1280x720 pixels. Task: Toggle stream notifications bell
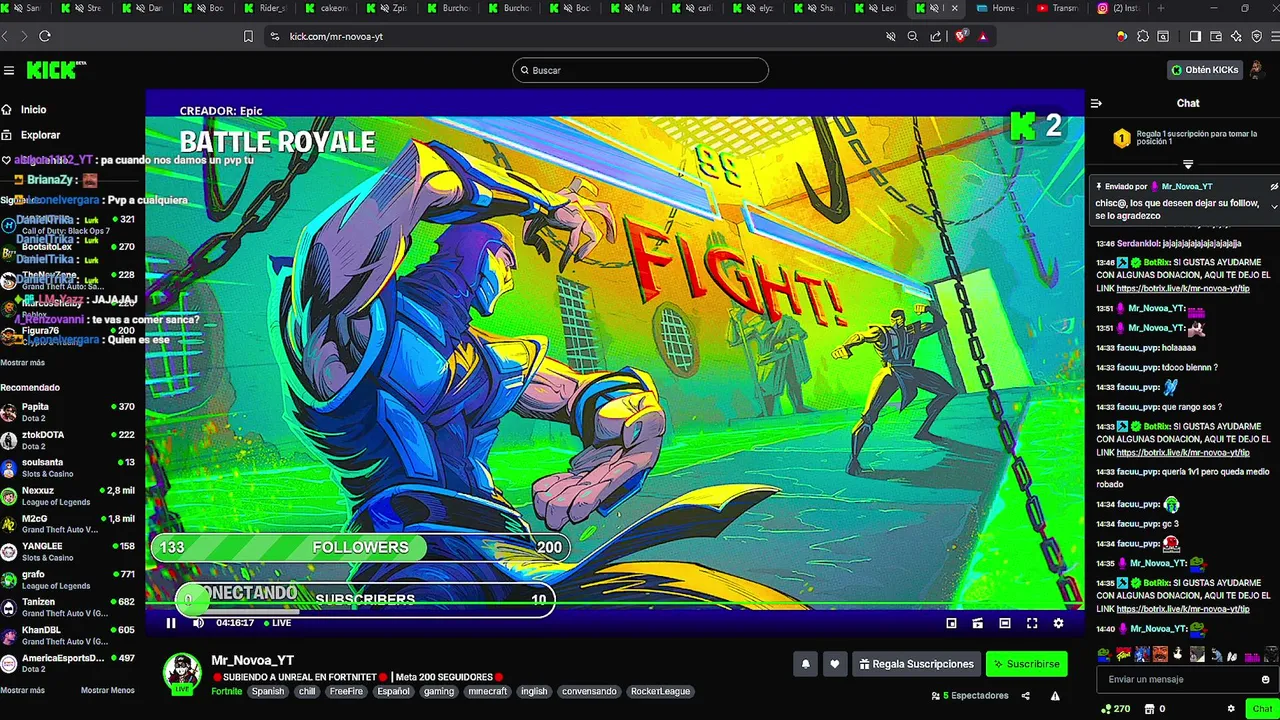tap(806, 664)
